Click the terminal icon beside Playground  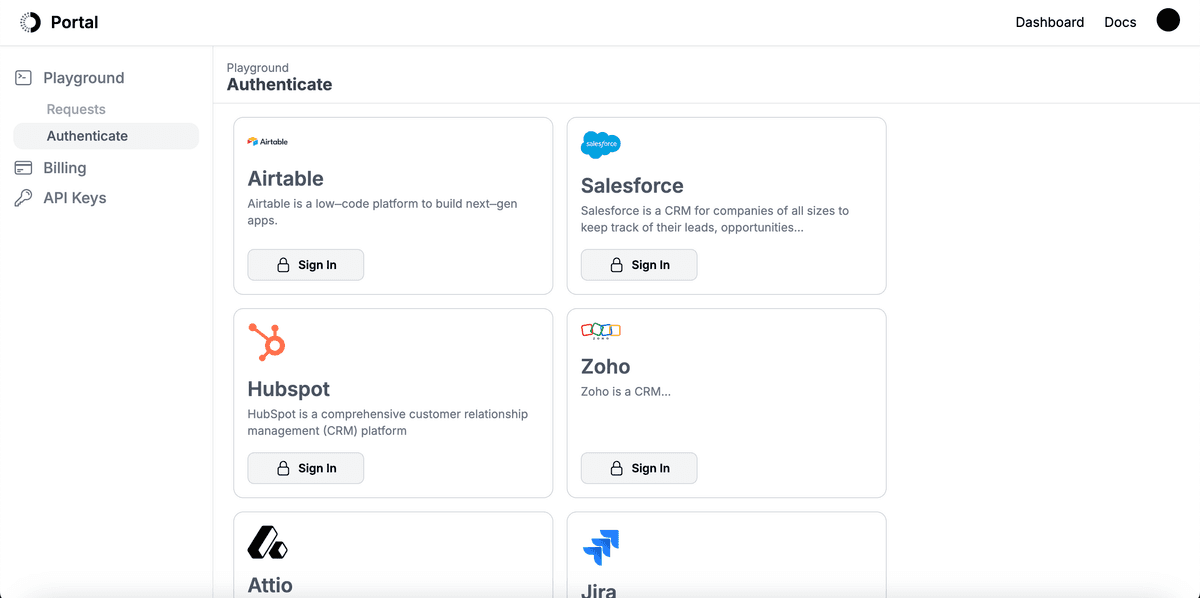(x=22, y=77)
